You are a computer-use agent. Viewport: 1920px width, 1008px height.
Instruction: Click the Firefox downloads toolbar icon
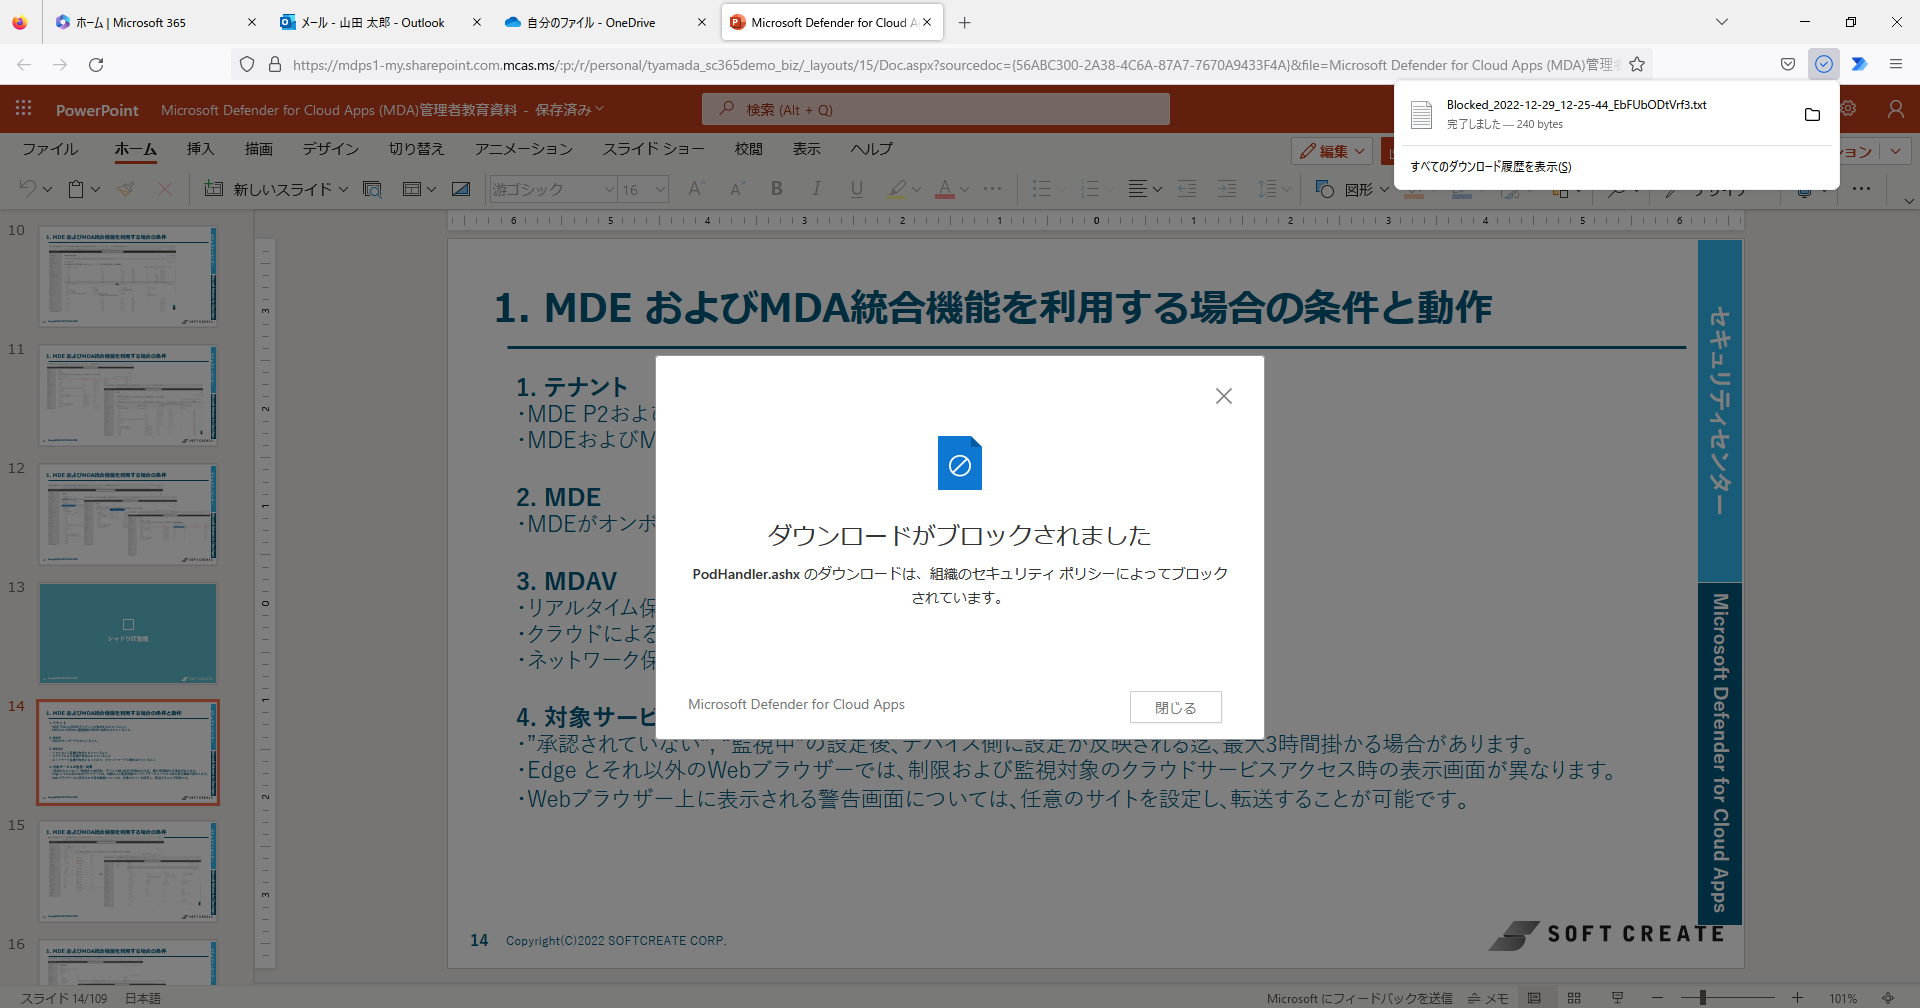coord(1824,64)
